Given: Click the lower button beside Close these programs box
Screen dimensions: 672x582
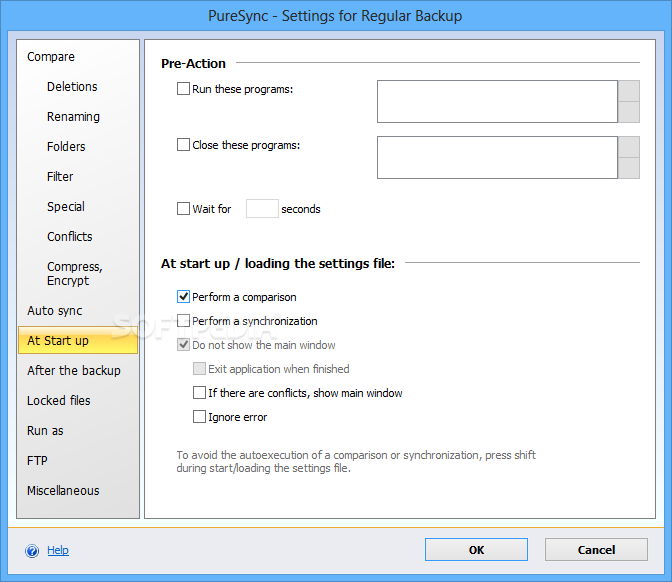Looking at the screenshot, I should (629, 168).
